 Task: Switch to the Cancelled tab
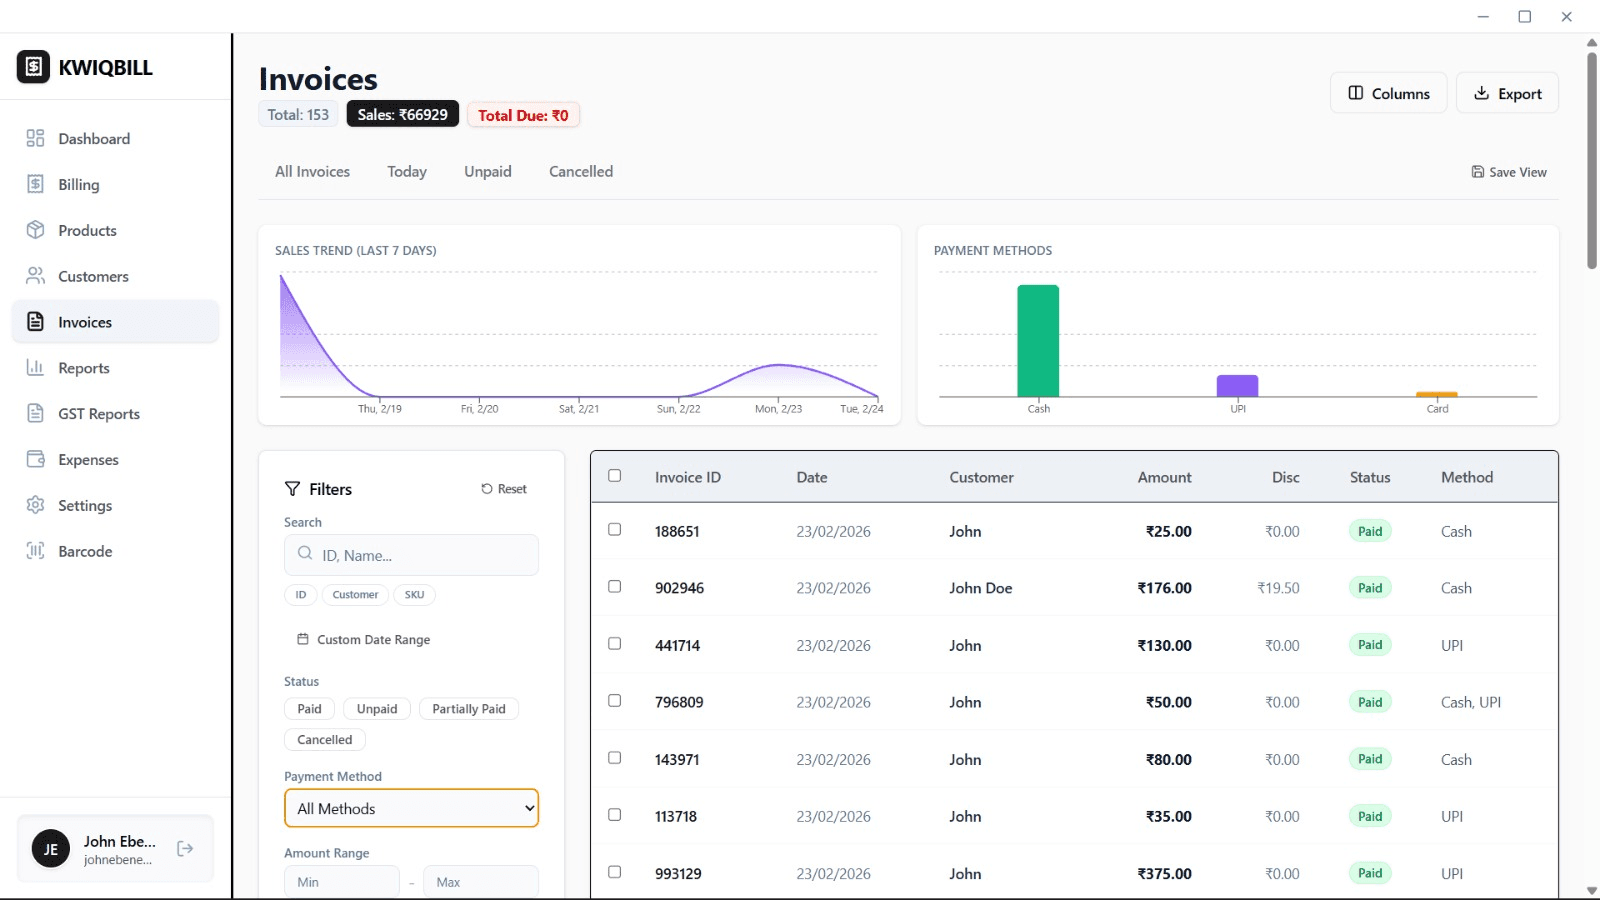click(x=580, y=172)
